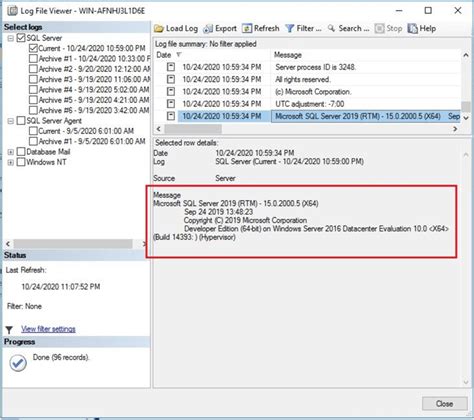Viewport: 474px width, 420px height.
Task: Click the log grid horizontal scrollbar thumb
Action: [193, 129]
